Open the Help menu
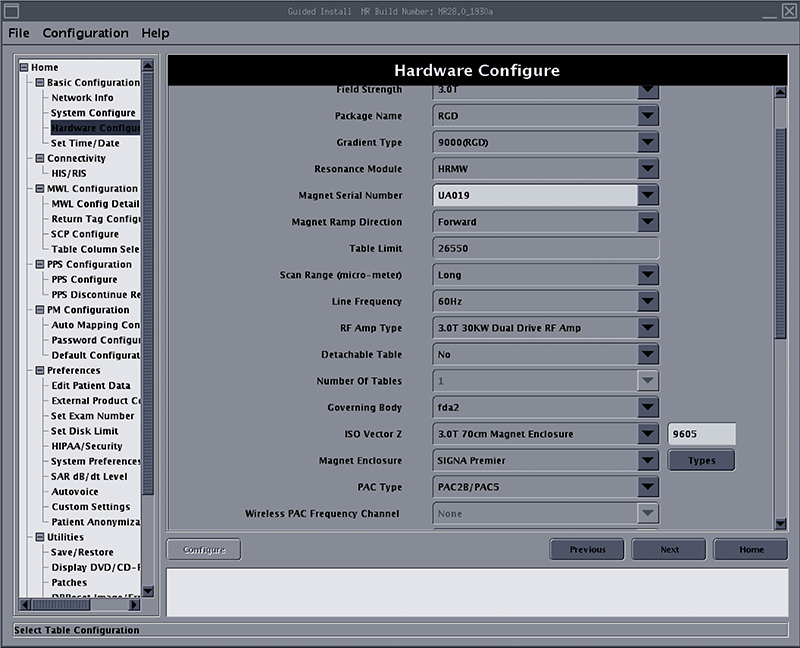The height and width of the screenshot is (648, 800). (x=155, y=33)
